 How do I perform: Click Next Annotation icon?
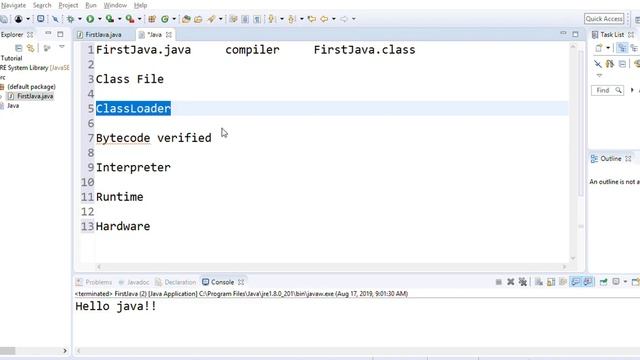(x=272, y=19)
